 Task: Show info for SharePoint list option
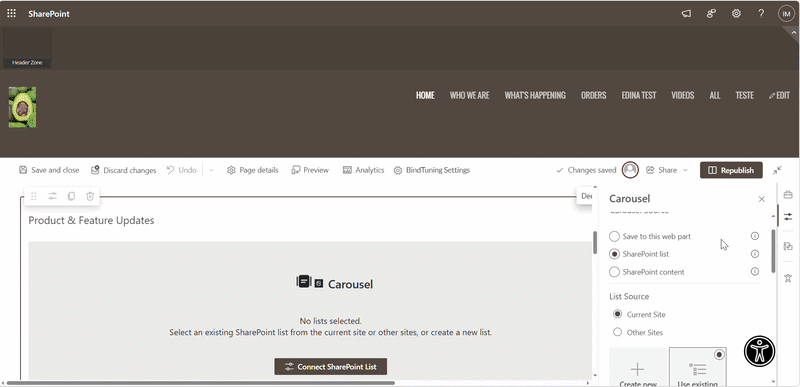pos(755,254)
